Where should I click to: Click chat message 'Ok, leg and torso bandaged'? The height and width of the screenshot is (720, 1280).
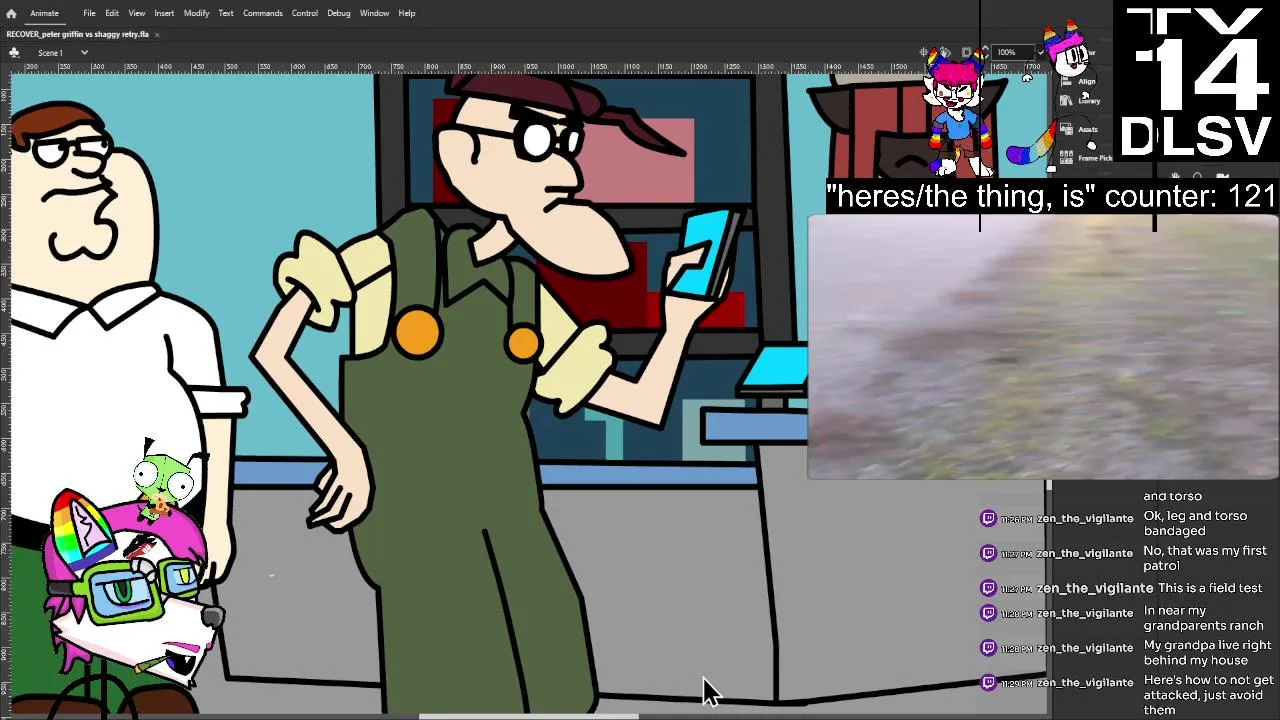coord(1195,523)
